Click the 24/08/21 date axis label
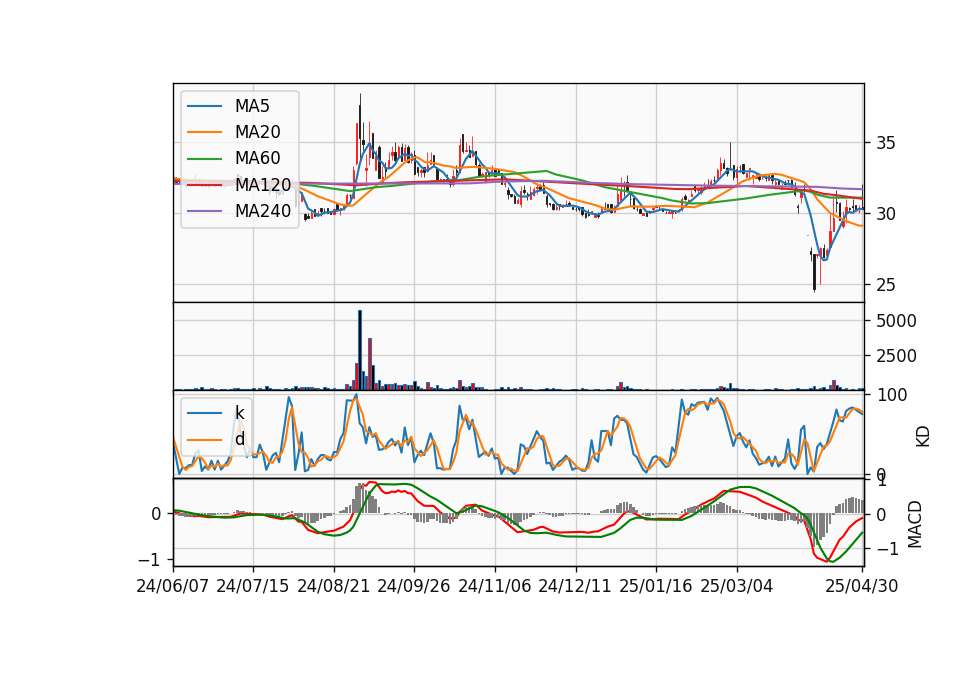The image size is (960, 690). pyautogui.click(x=334, y=586)
